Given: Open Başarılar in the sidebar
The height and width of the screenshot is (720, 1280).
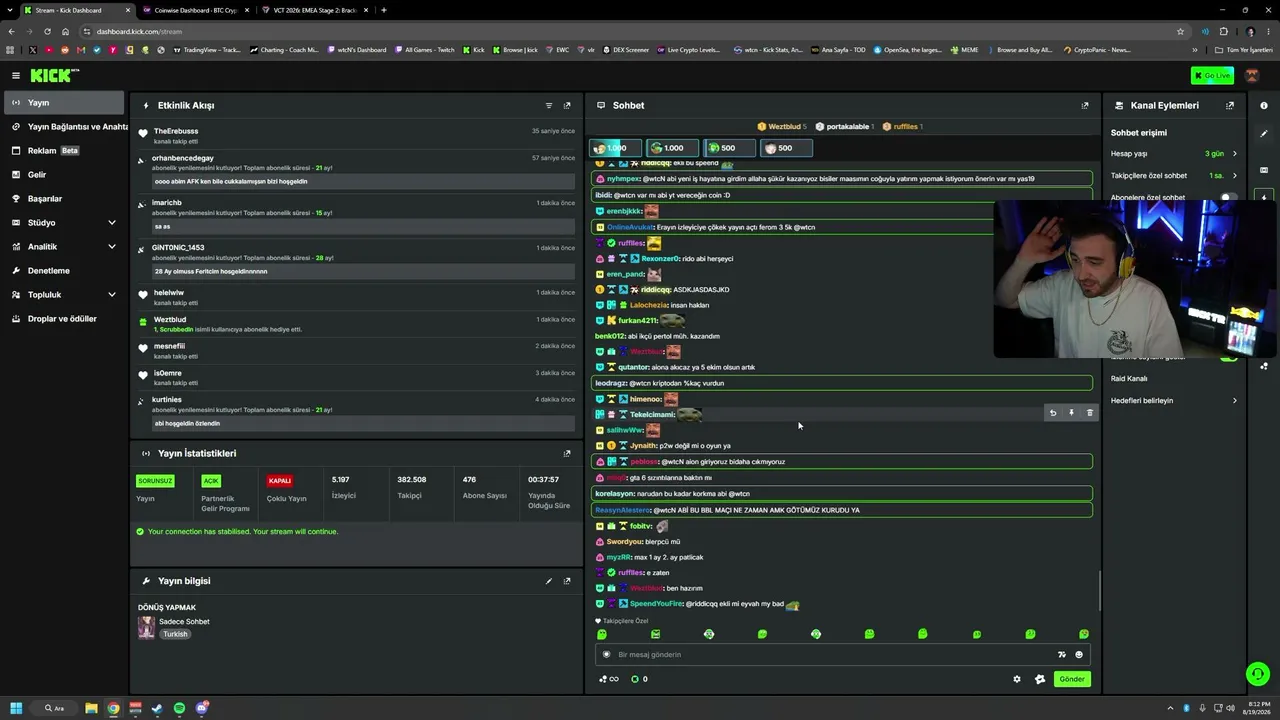Looking at the screenshot, I should pos(64,199).
